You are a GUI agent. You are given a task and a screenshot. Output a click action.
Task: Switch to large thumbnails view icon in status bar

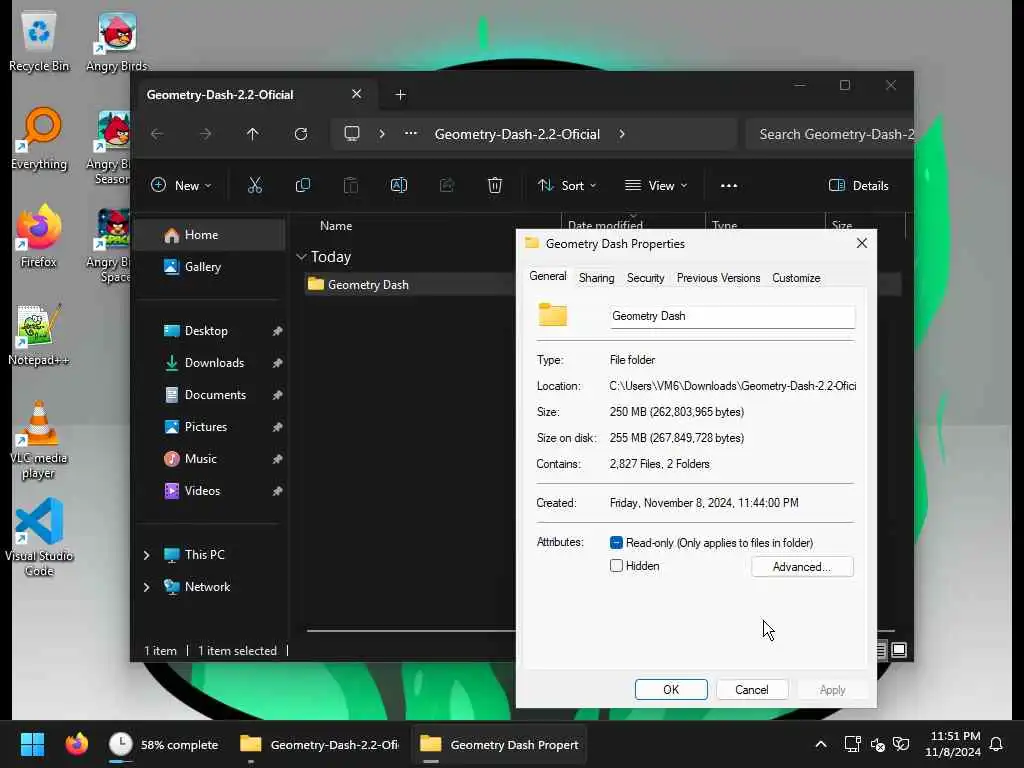pos(899,650)
